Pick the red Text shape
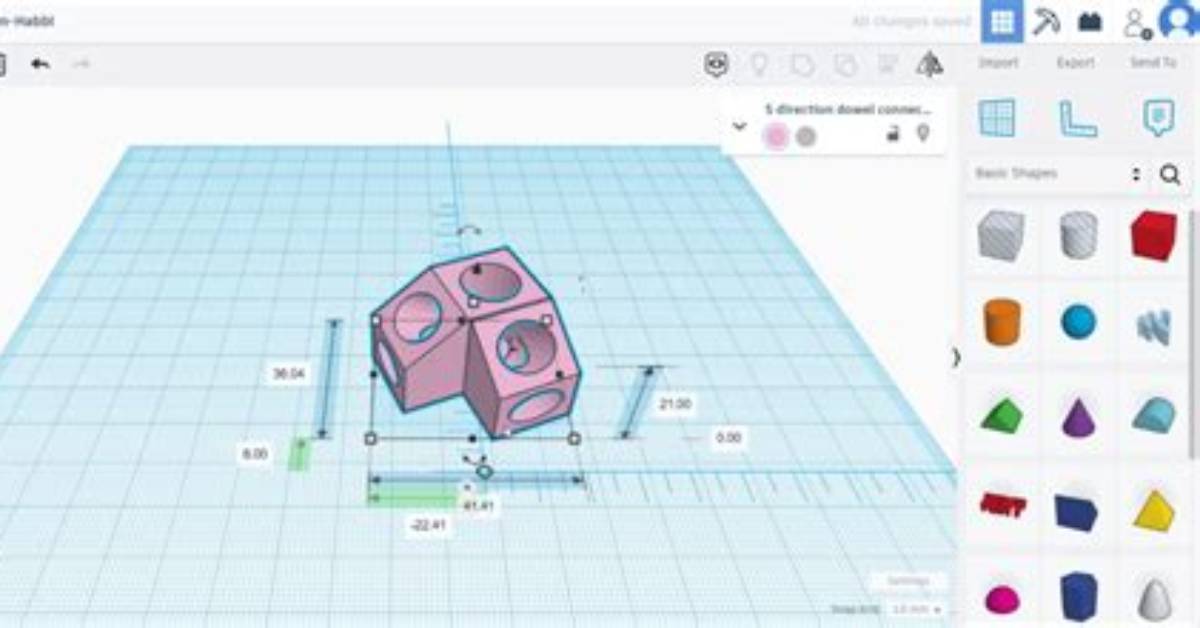 1002,505
